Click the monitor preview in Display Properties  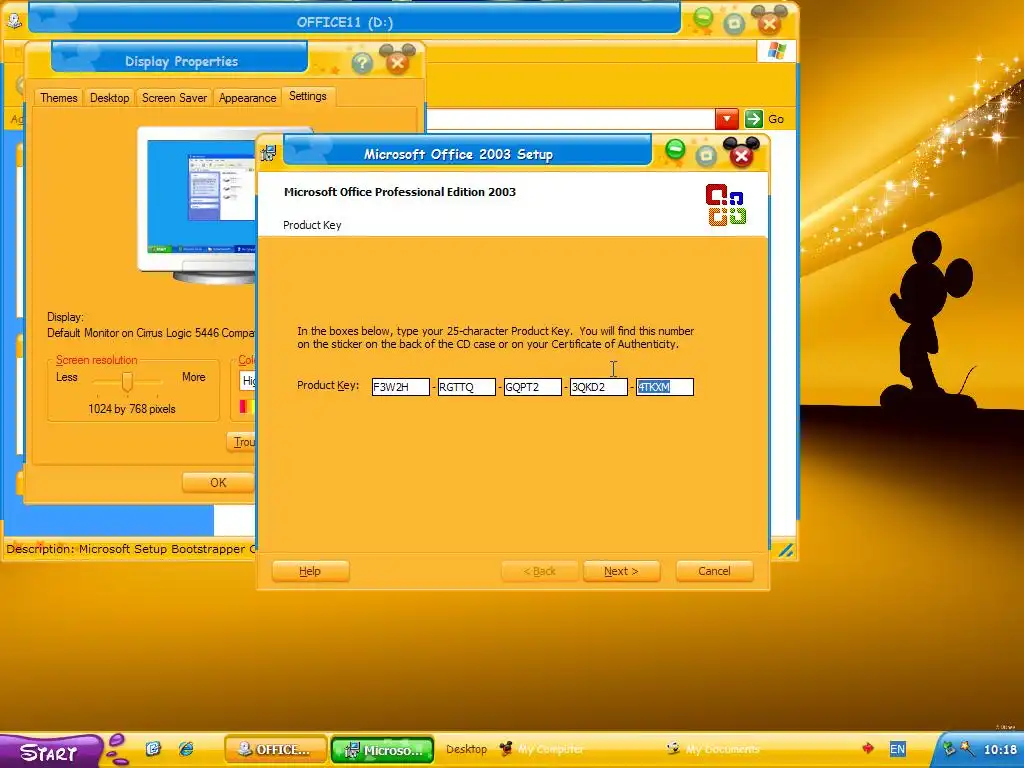pyautogui.click(x=199, y=204)
